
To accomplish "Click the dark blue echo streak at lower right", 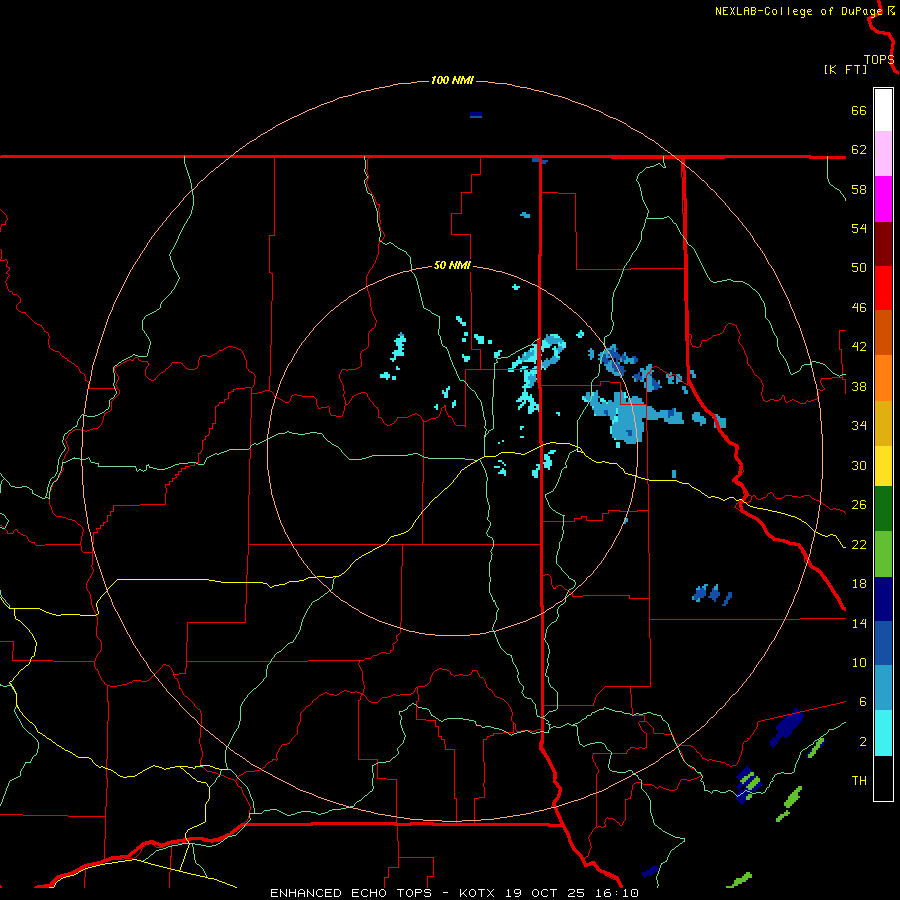I will click(x=786, y=728).
